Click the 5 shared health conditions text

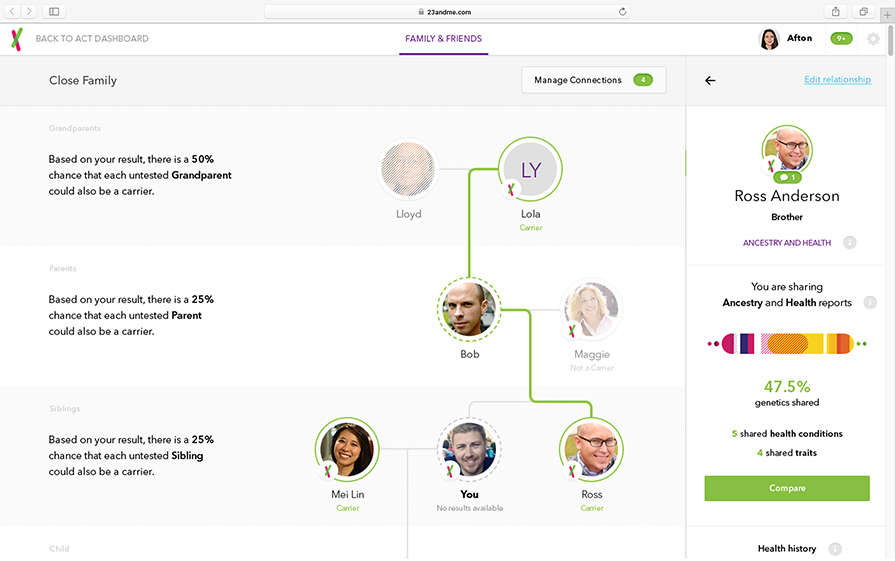[787, 434]
